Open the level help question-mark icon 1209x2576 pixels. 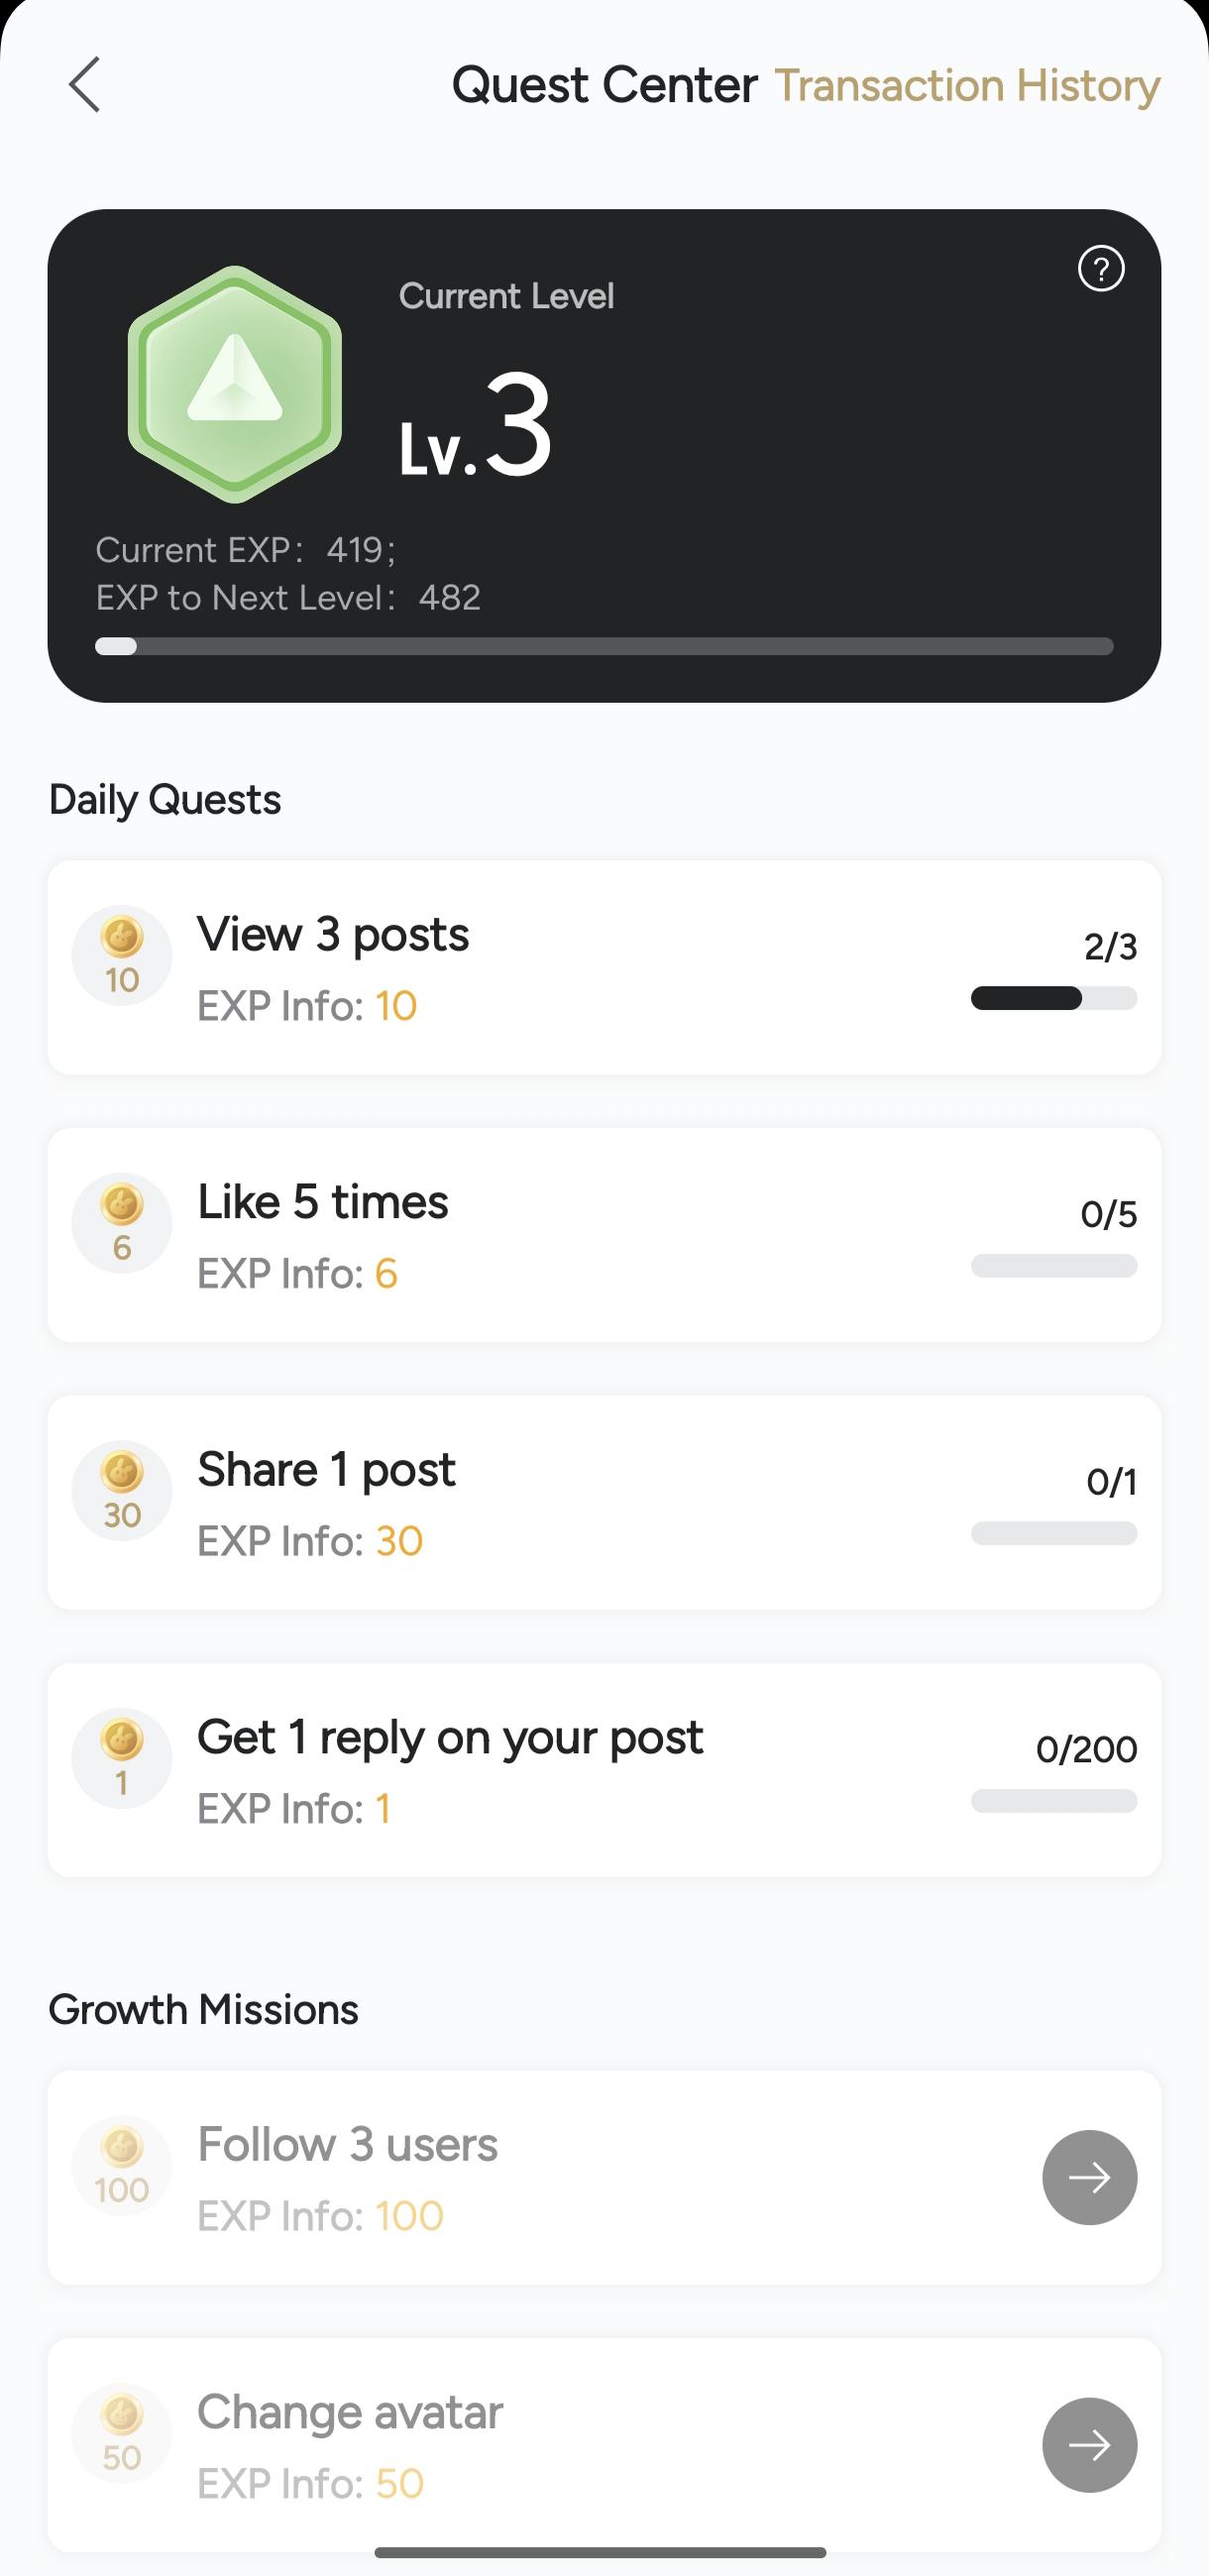coord(1101,269)
